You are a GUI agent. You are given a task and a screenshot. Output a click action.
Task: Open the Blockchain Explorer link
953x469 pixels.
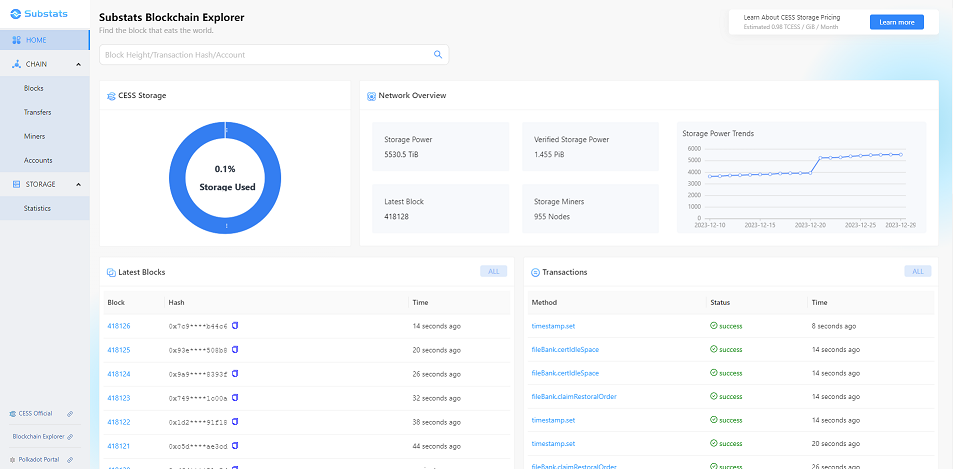pos(38,437)
